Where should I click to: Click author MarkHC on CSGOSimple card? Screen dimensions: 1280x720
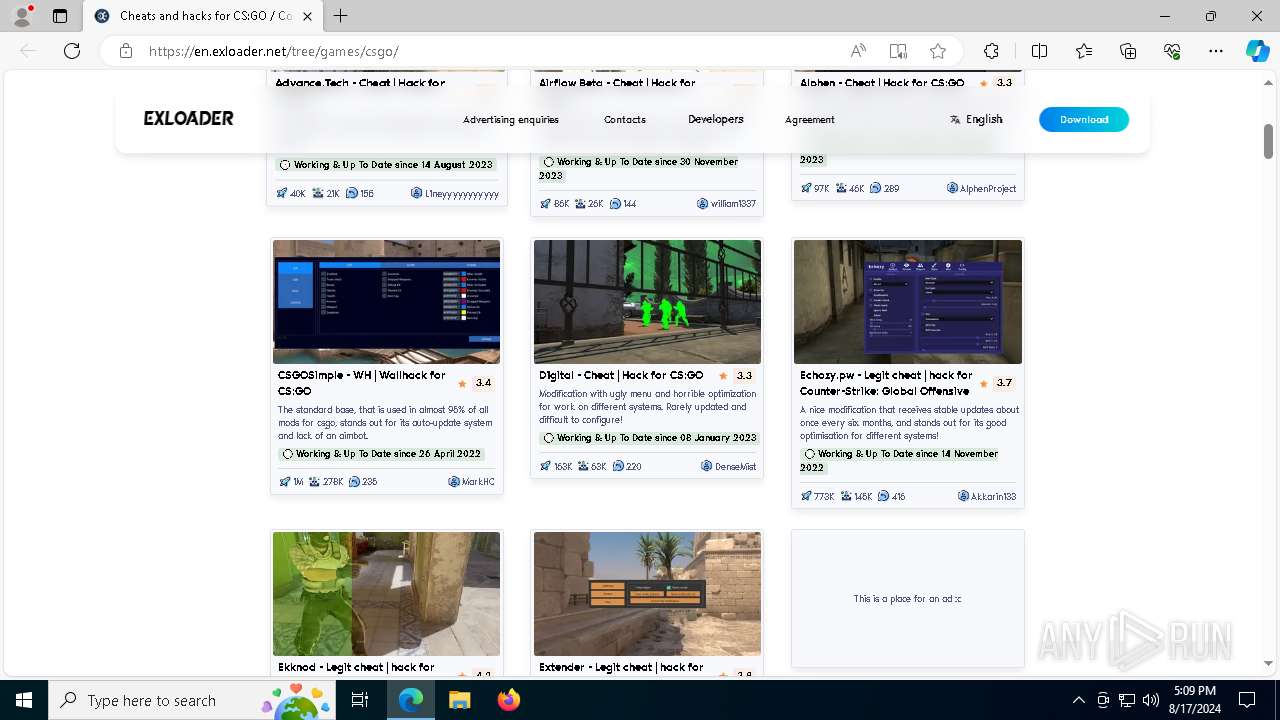pos(472,482)
